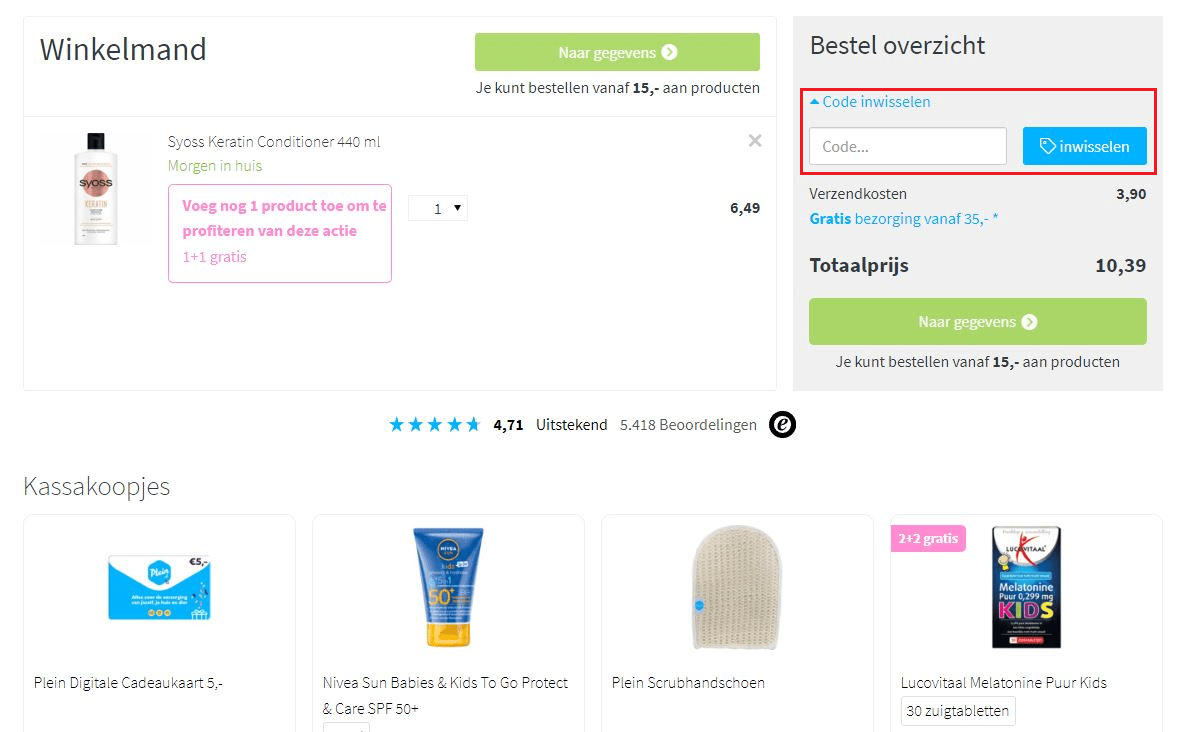
Task: Remove Syoss Keratin Conditioner with the X icon
Action: click(755, 140)
